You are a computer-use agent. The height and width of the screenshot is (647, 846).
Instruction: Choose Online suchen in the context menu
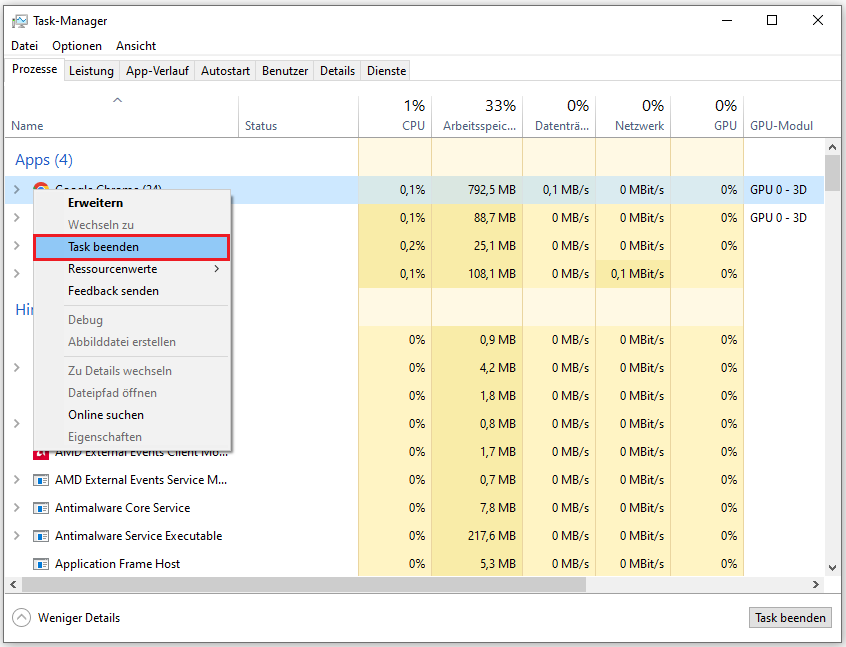[x=132, y=415]
